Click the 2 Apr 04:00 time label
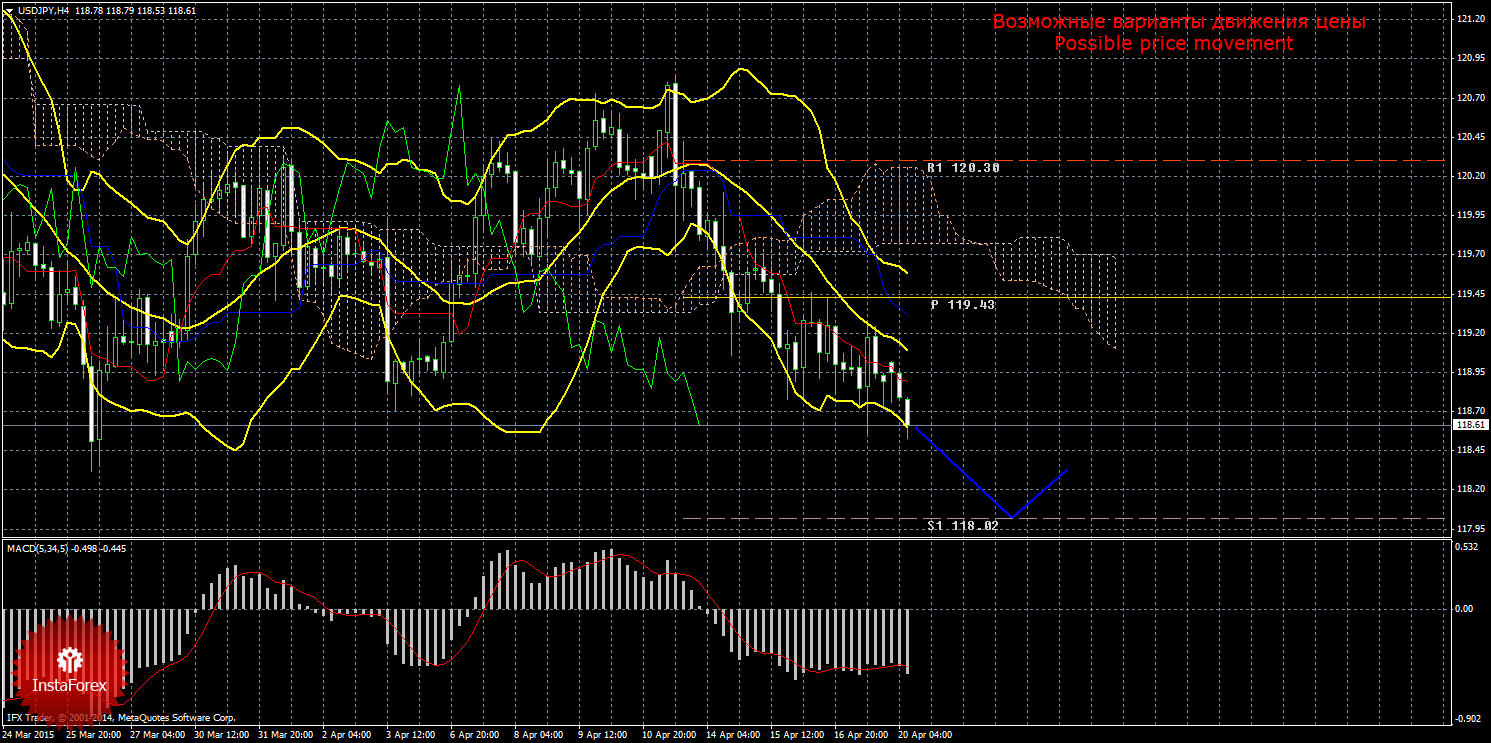Image resolution: width=1491 pixels, height=743 pixels. (x=349, y=735)
